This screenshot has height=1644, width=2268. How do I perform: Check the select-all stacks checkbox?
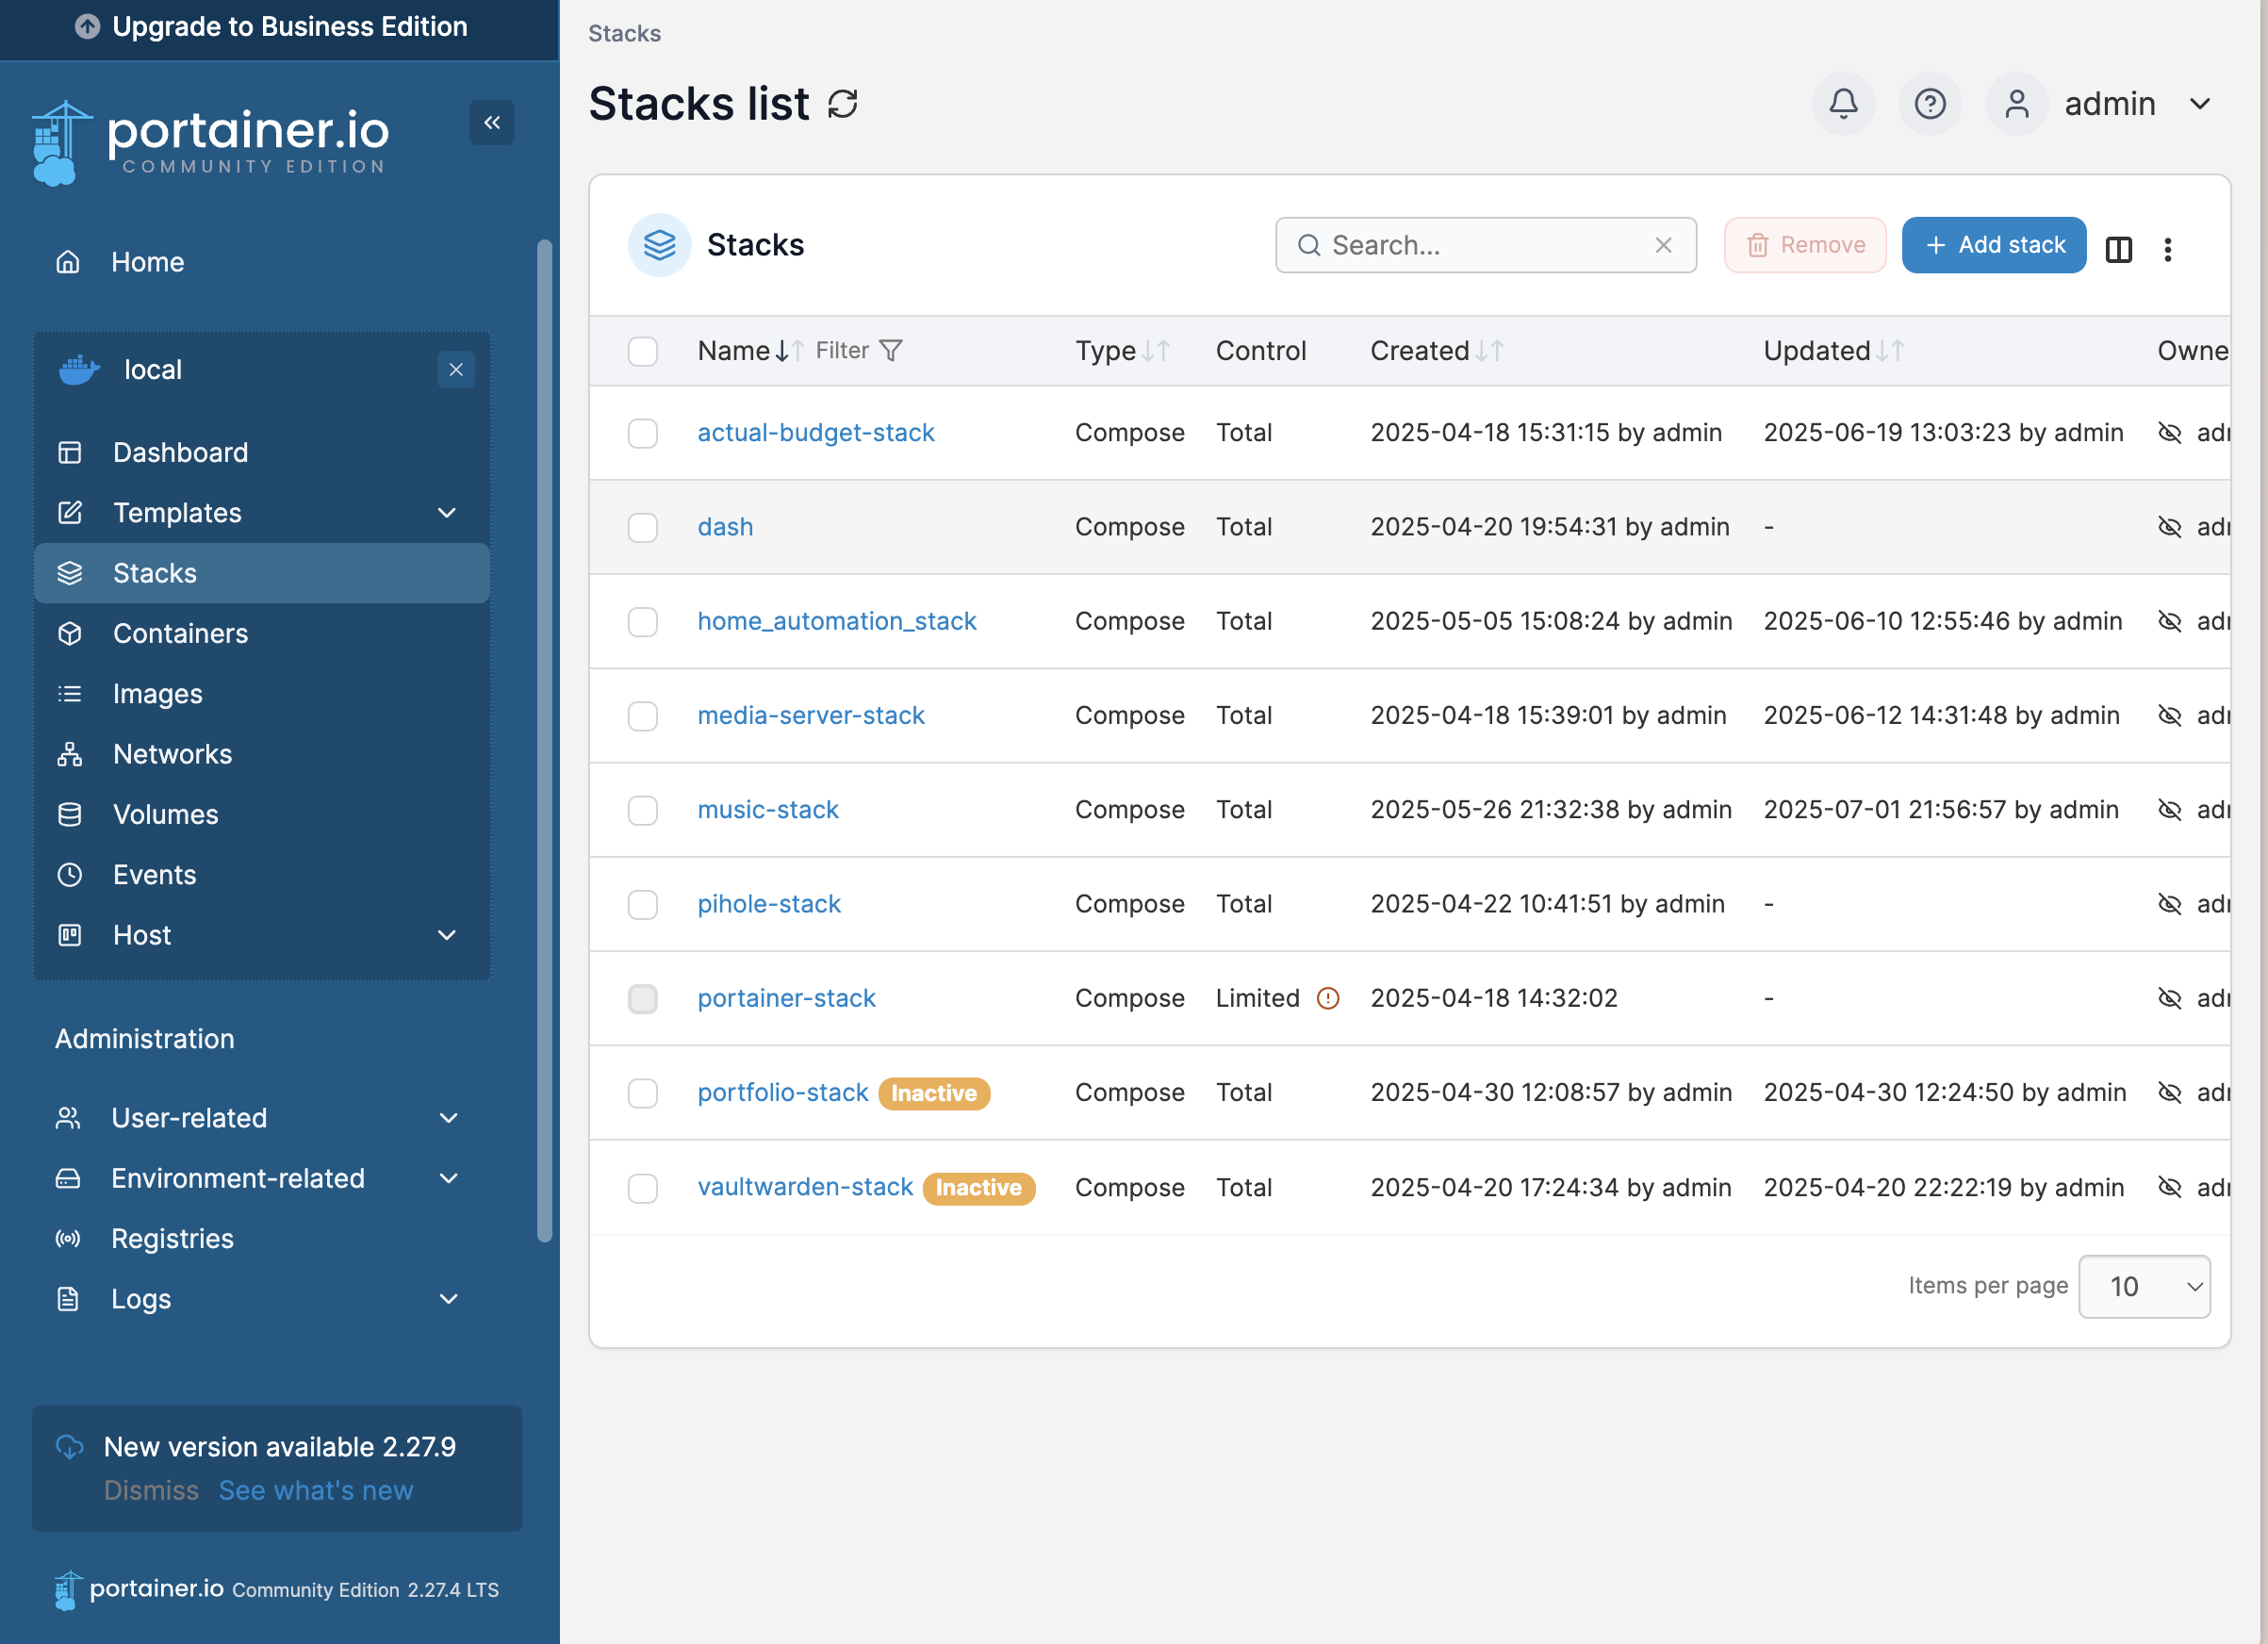(642, 351)
